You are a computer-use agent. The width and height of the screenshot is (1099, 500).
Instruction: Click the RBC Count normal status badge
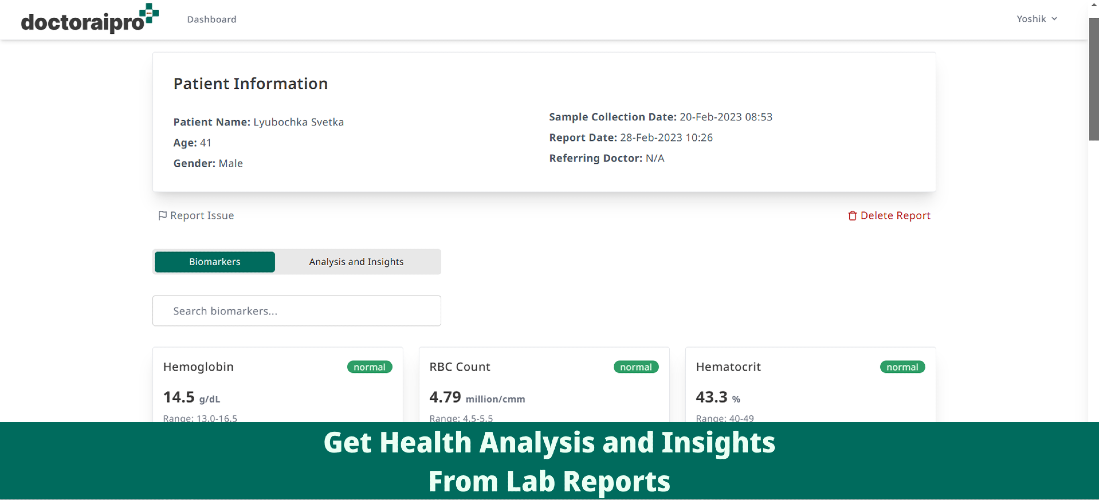point(636,367)
